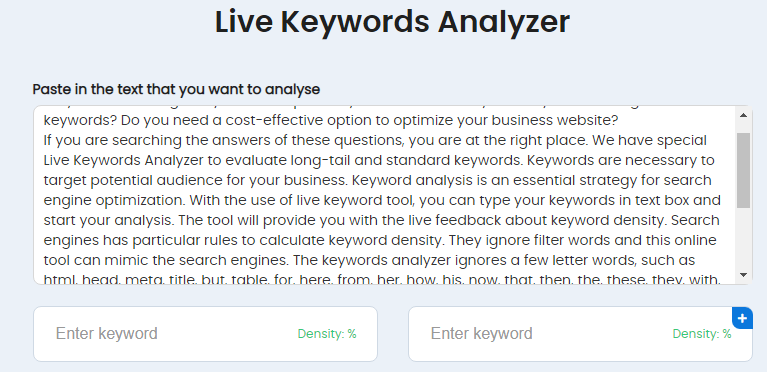Click the empty scrollbar track below the thumb
The width and height of the screenshot is (767, 372).
(743, 238)
